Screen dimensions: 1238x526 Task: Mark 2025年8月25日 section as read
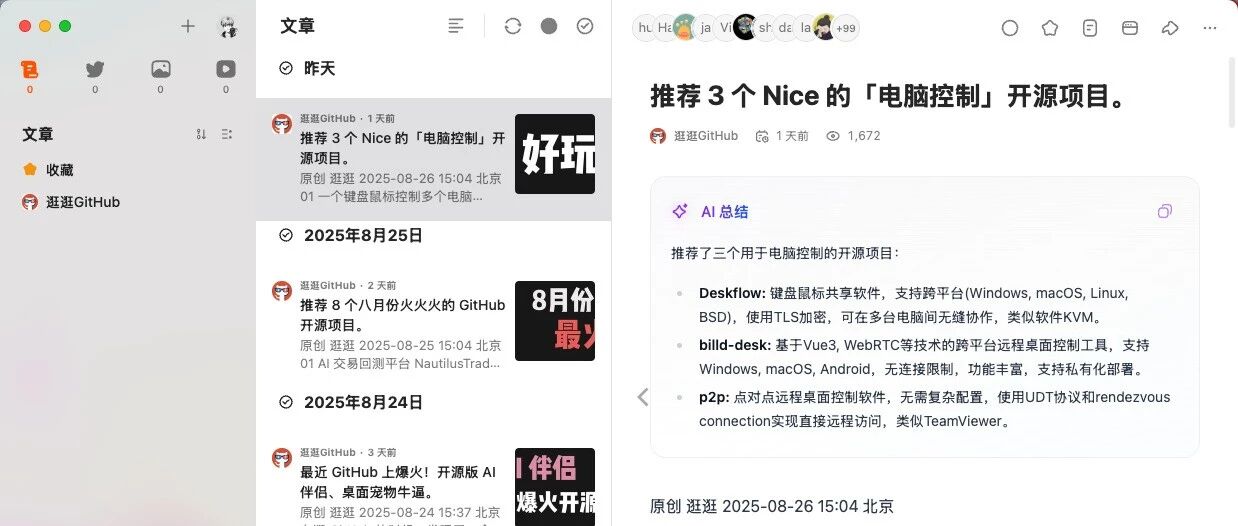pos(286,235)
